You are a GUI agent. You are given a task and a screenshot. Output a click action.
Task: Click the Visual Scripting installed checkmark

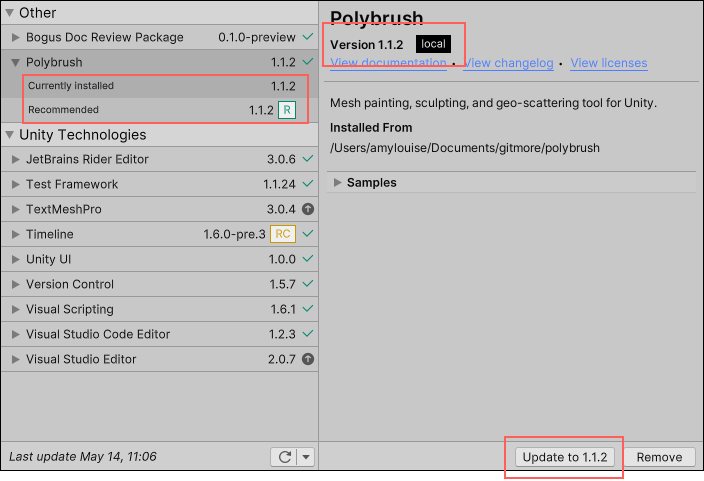point(308,309)
